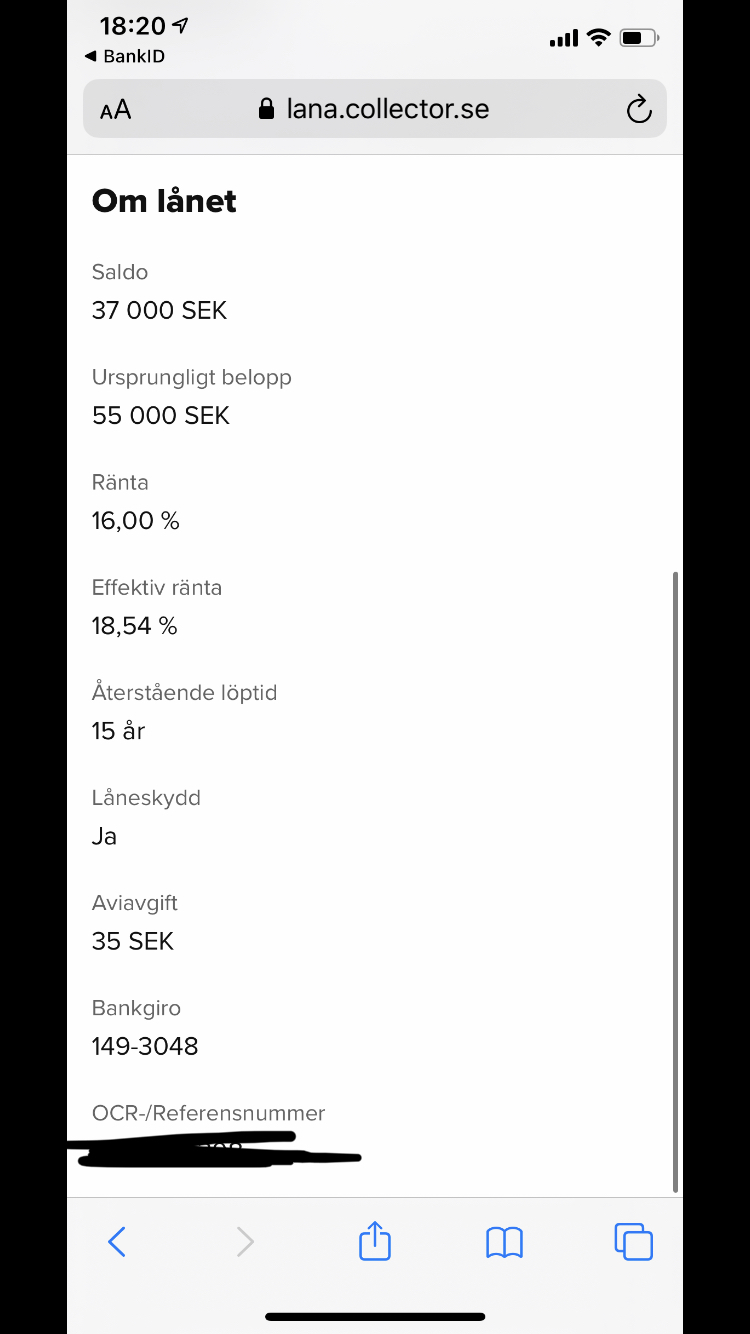Tap the 18:20 clock in status bar
The height and width of the screenshot is (1334, 750).
coord(135,27)
